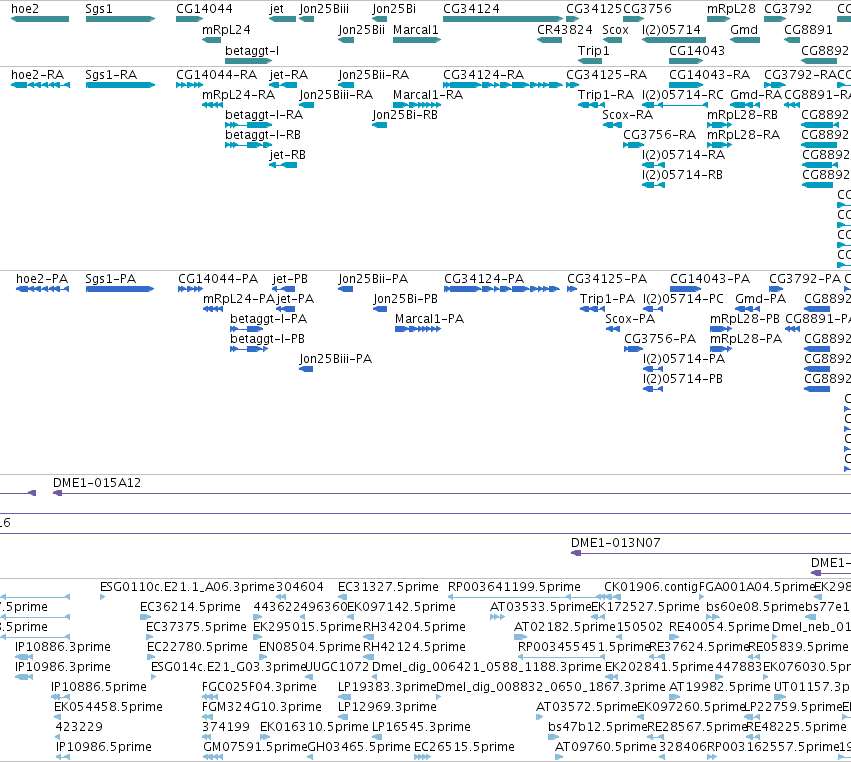The height and width of the screenshot is (762, 851).
Task: Select the Scox-RA transcript label
Action: (x=627, y=115)
